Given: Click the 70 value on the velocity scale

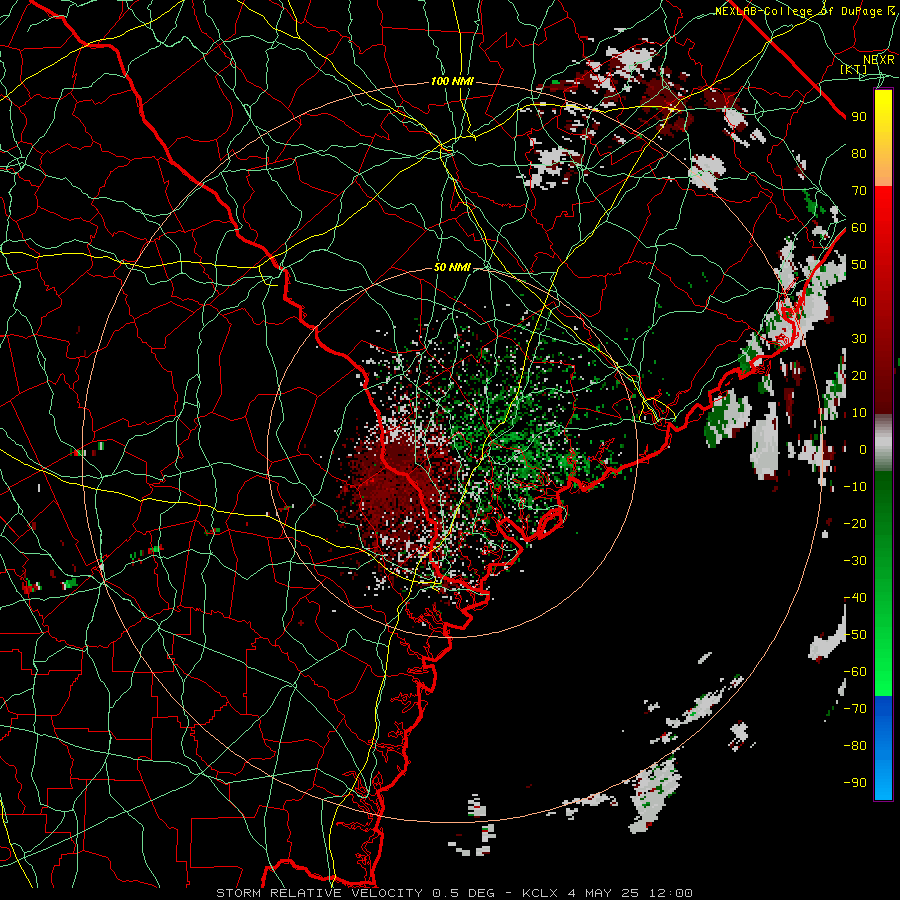Looking at the screenshot, I should coord(859,191).
